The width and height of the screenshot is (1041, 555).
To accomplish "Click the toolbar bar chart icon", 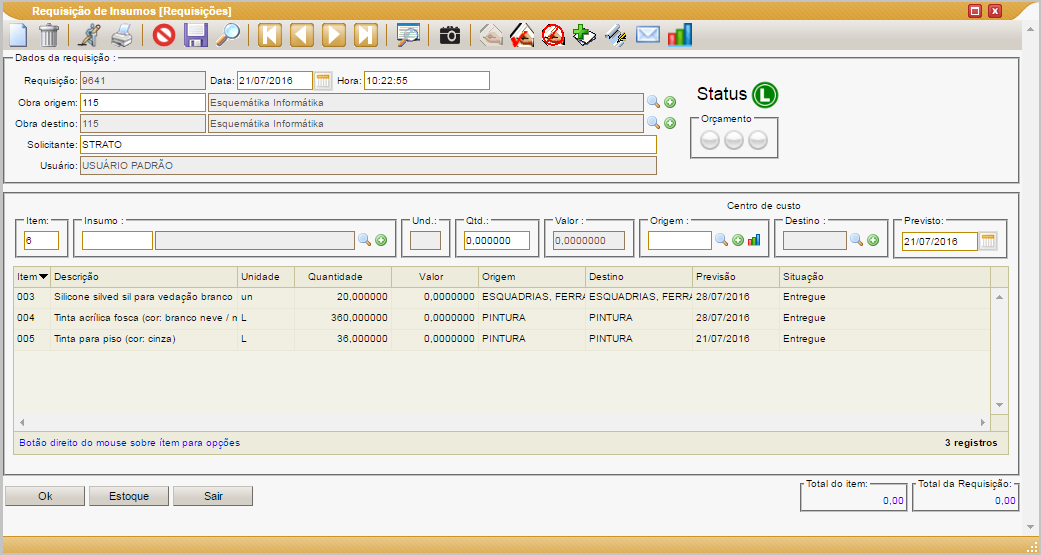I will (680, 35).
